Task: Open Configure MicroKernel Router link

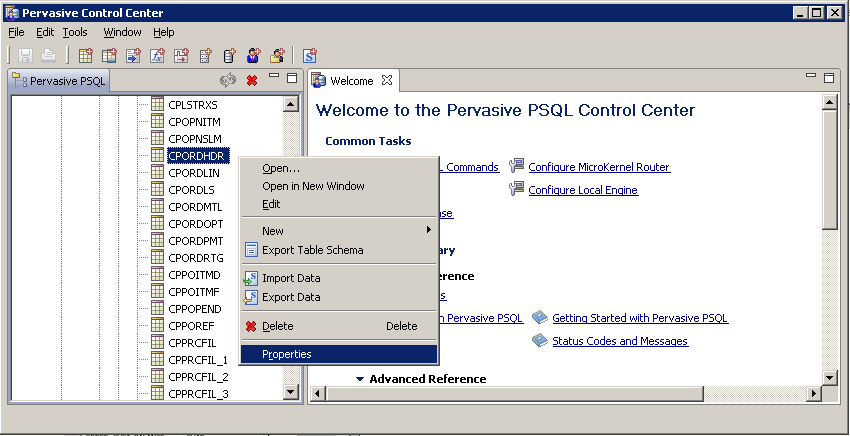Action: point(599,167)
